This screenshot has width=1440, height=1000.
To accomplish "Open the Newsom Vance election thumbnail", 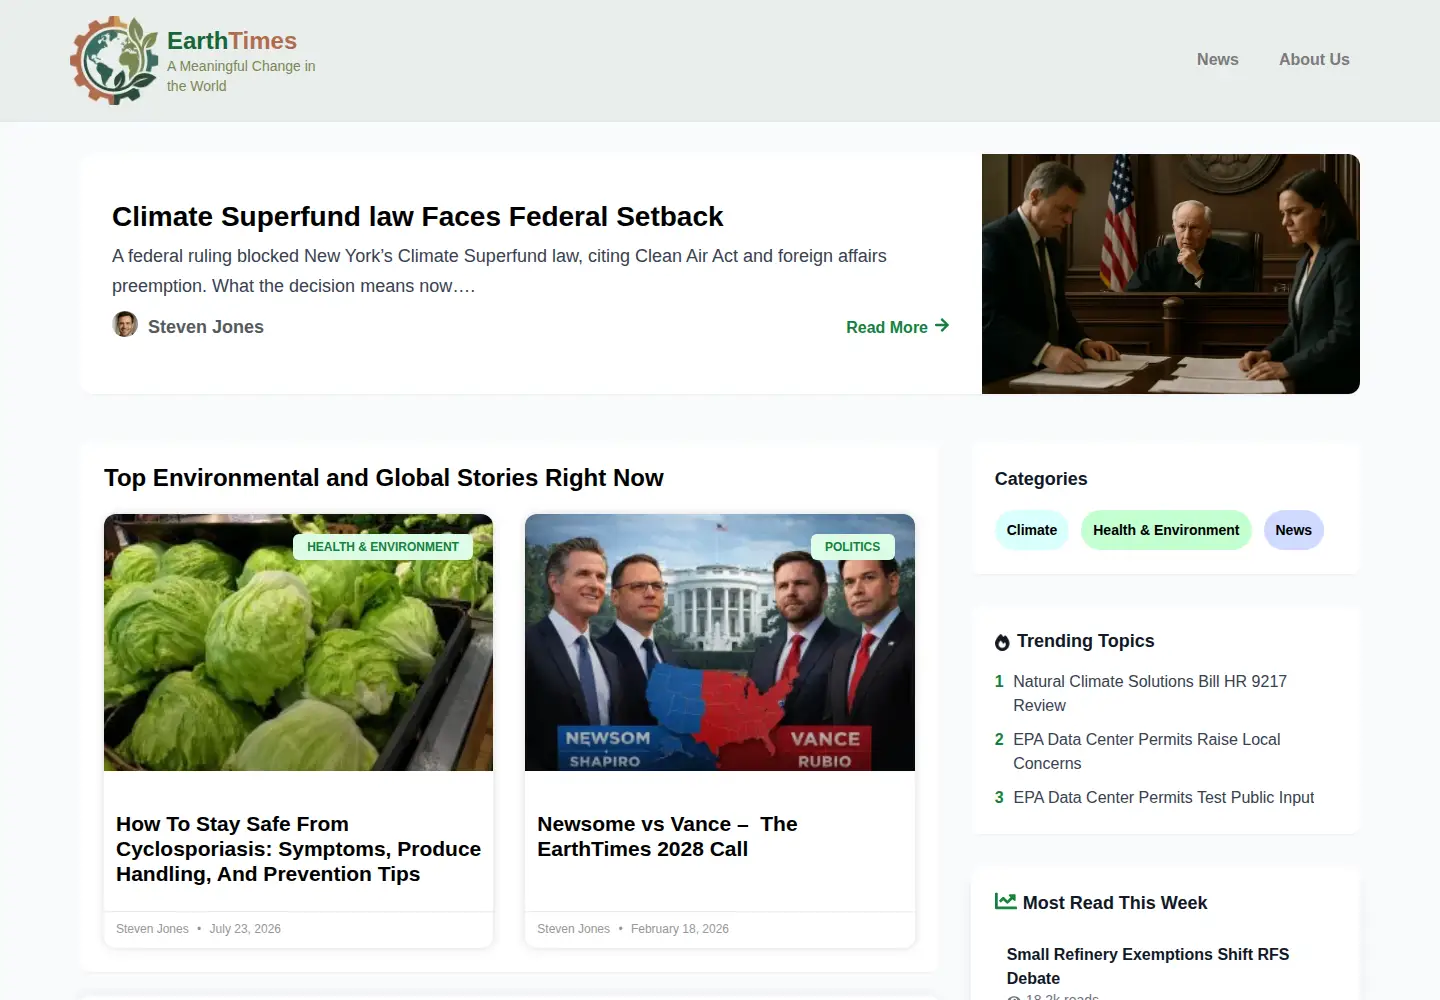I will 720,642.
